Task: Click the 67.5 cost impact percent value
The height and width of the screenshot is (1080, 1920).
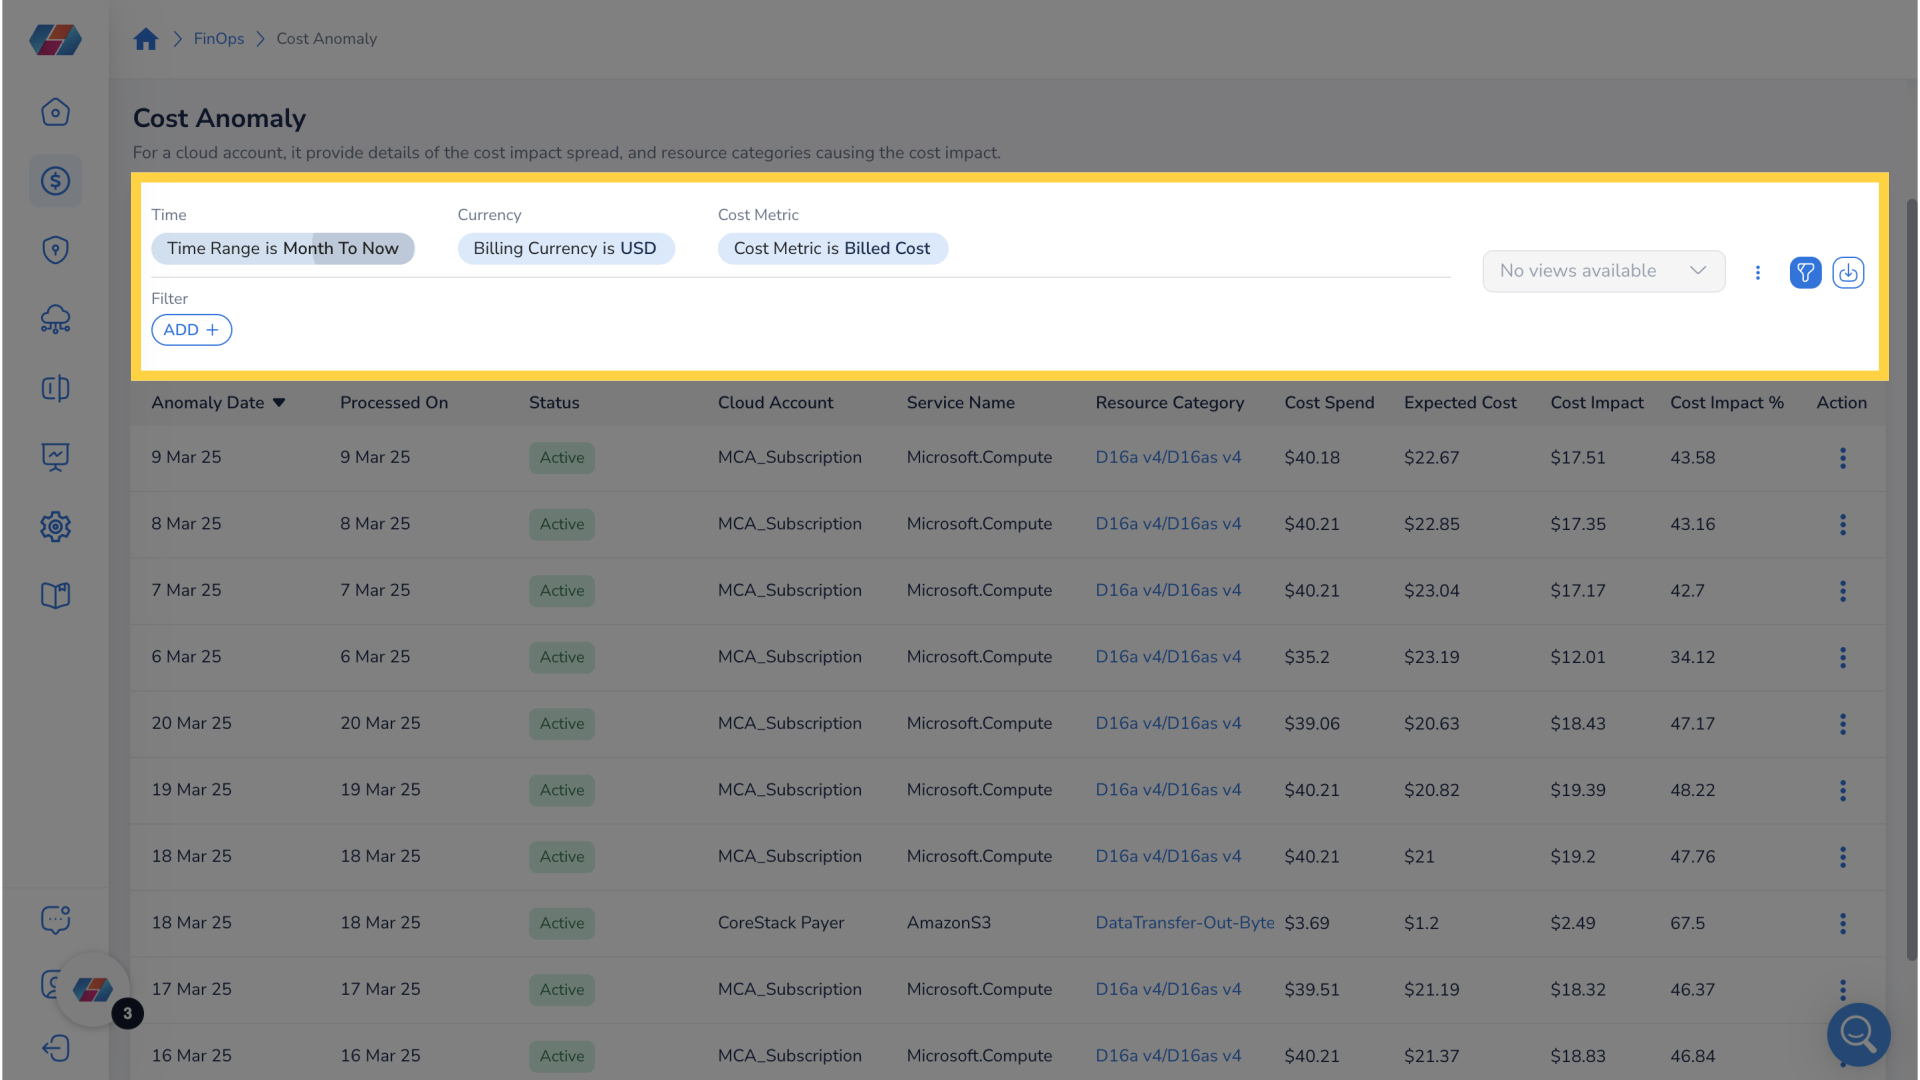Action: click(1687, 923)
